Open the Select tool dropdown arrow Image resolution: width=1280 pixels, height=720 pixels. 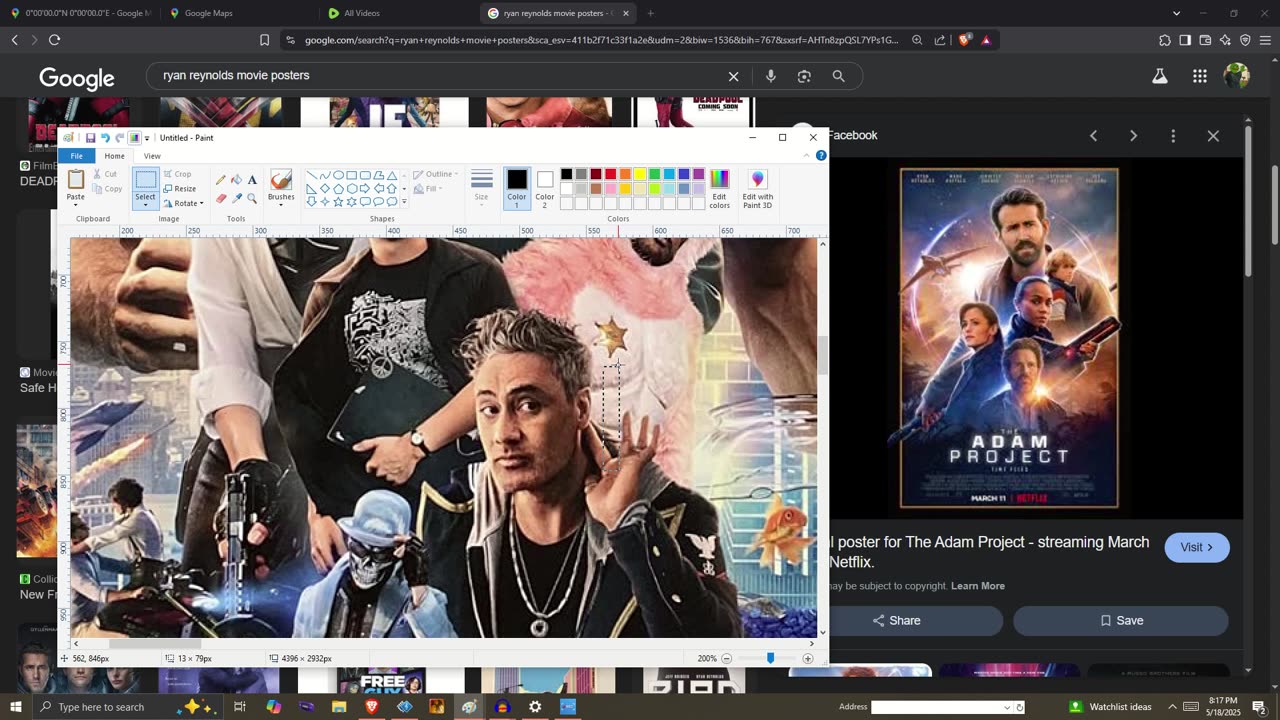click(x=145, y=204)
